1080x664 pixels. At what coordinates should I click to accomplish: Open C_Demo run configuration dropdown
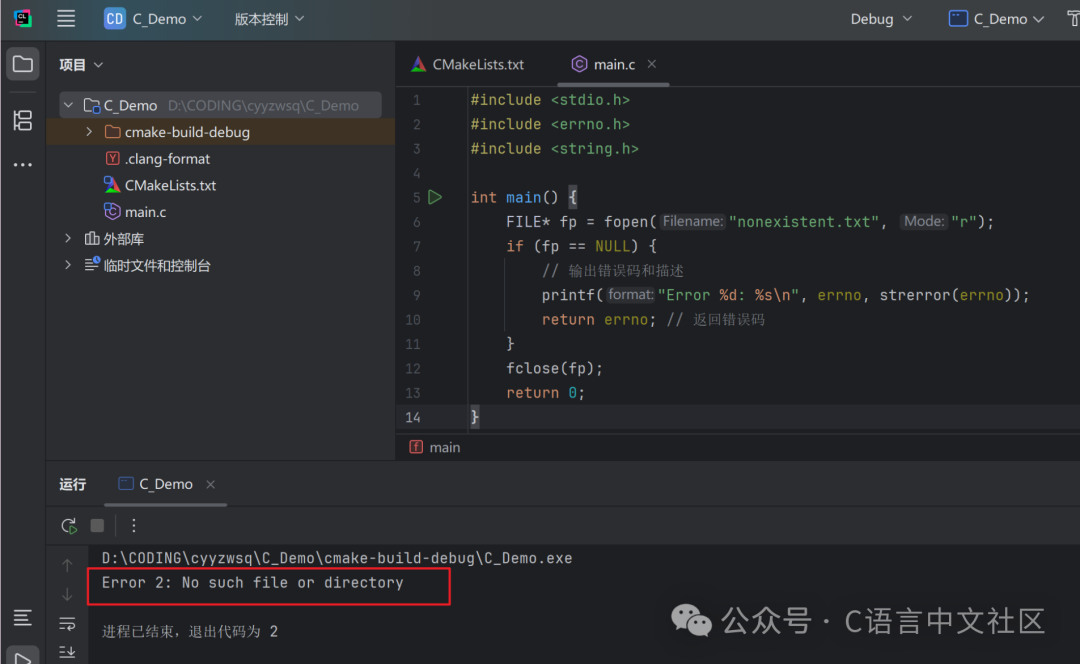click(x=996, y=19)
